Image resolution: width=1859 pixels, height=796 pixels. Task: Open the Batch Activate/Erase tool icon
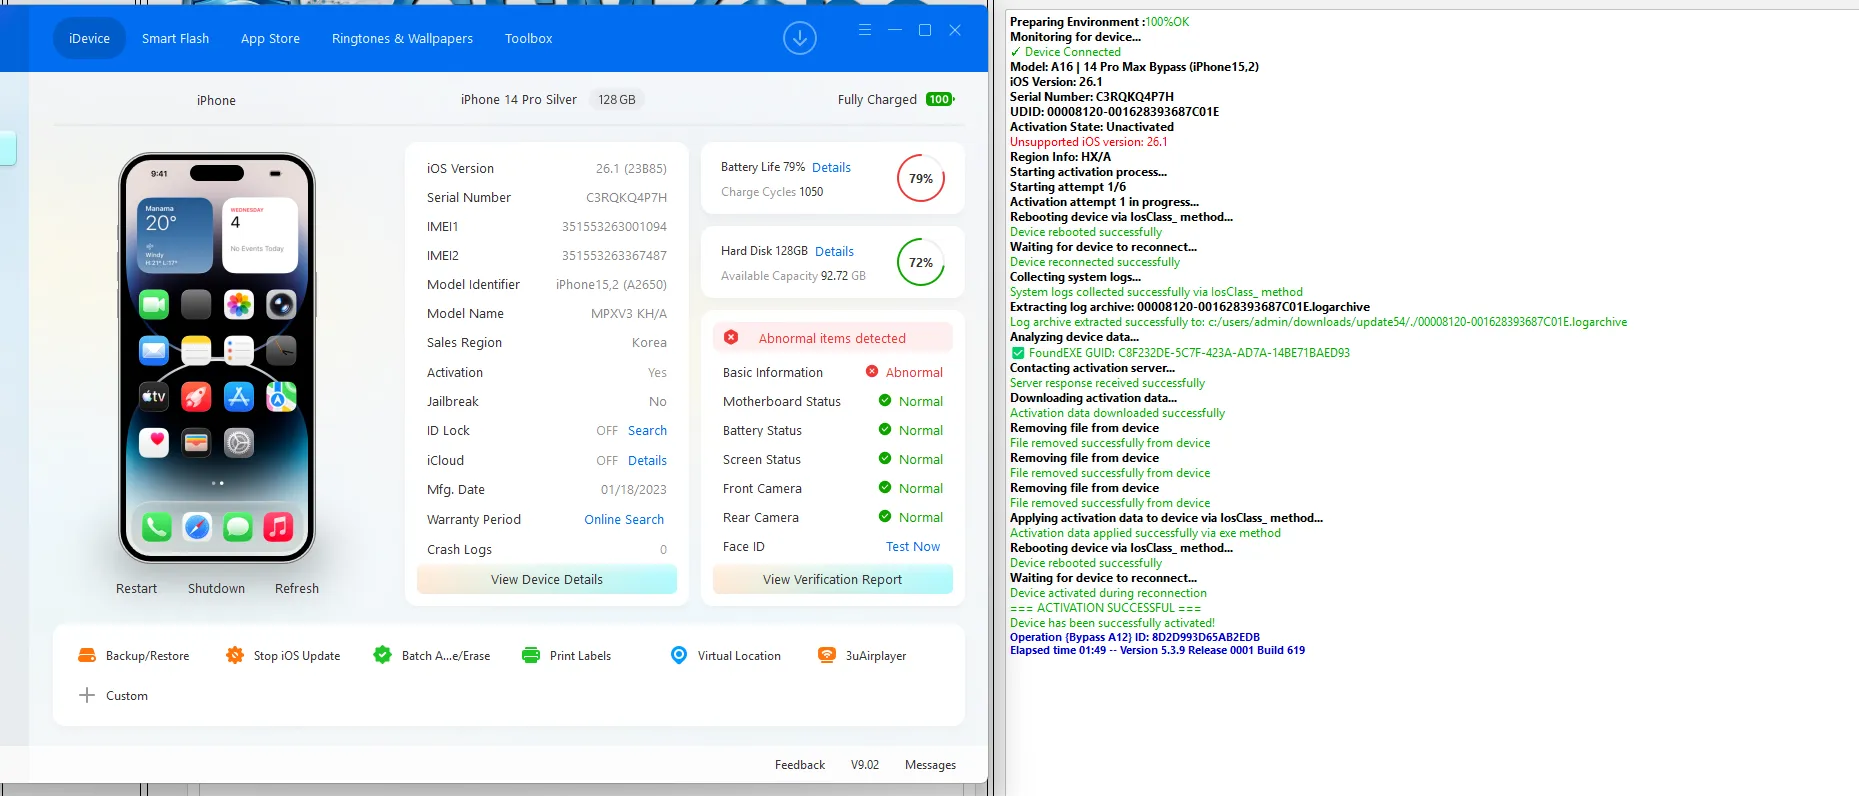coord(382,656)
